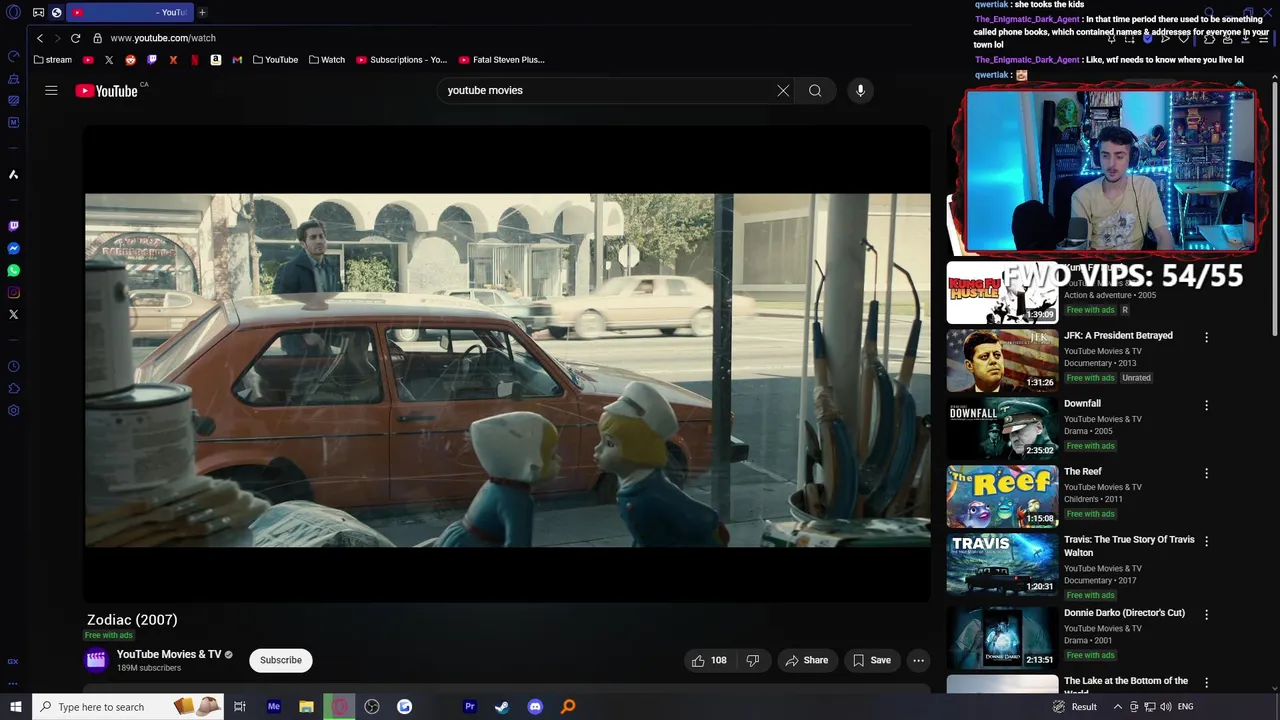Open File Explorer from the taskbar
This screenshot has width=1280, height=720.
click(306, 707)
